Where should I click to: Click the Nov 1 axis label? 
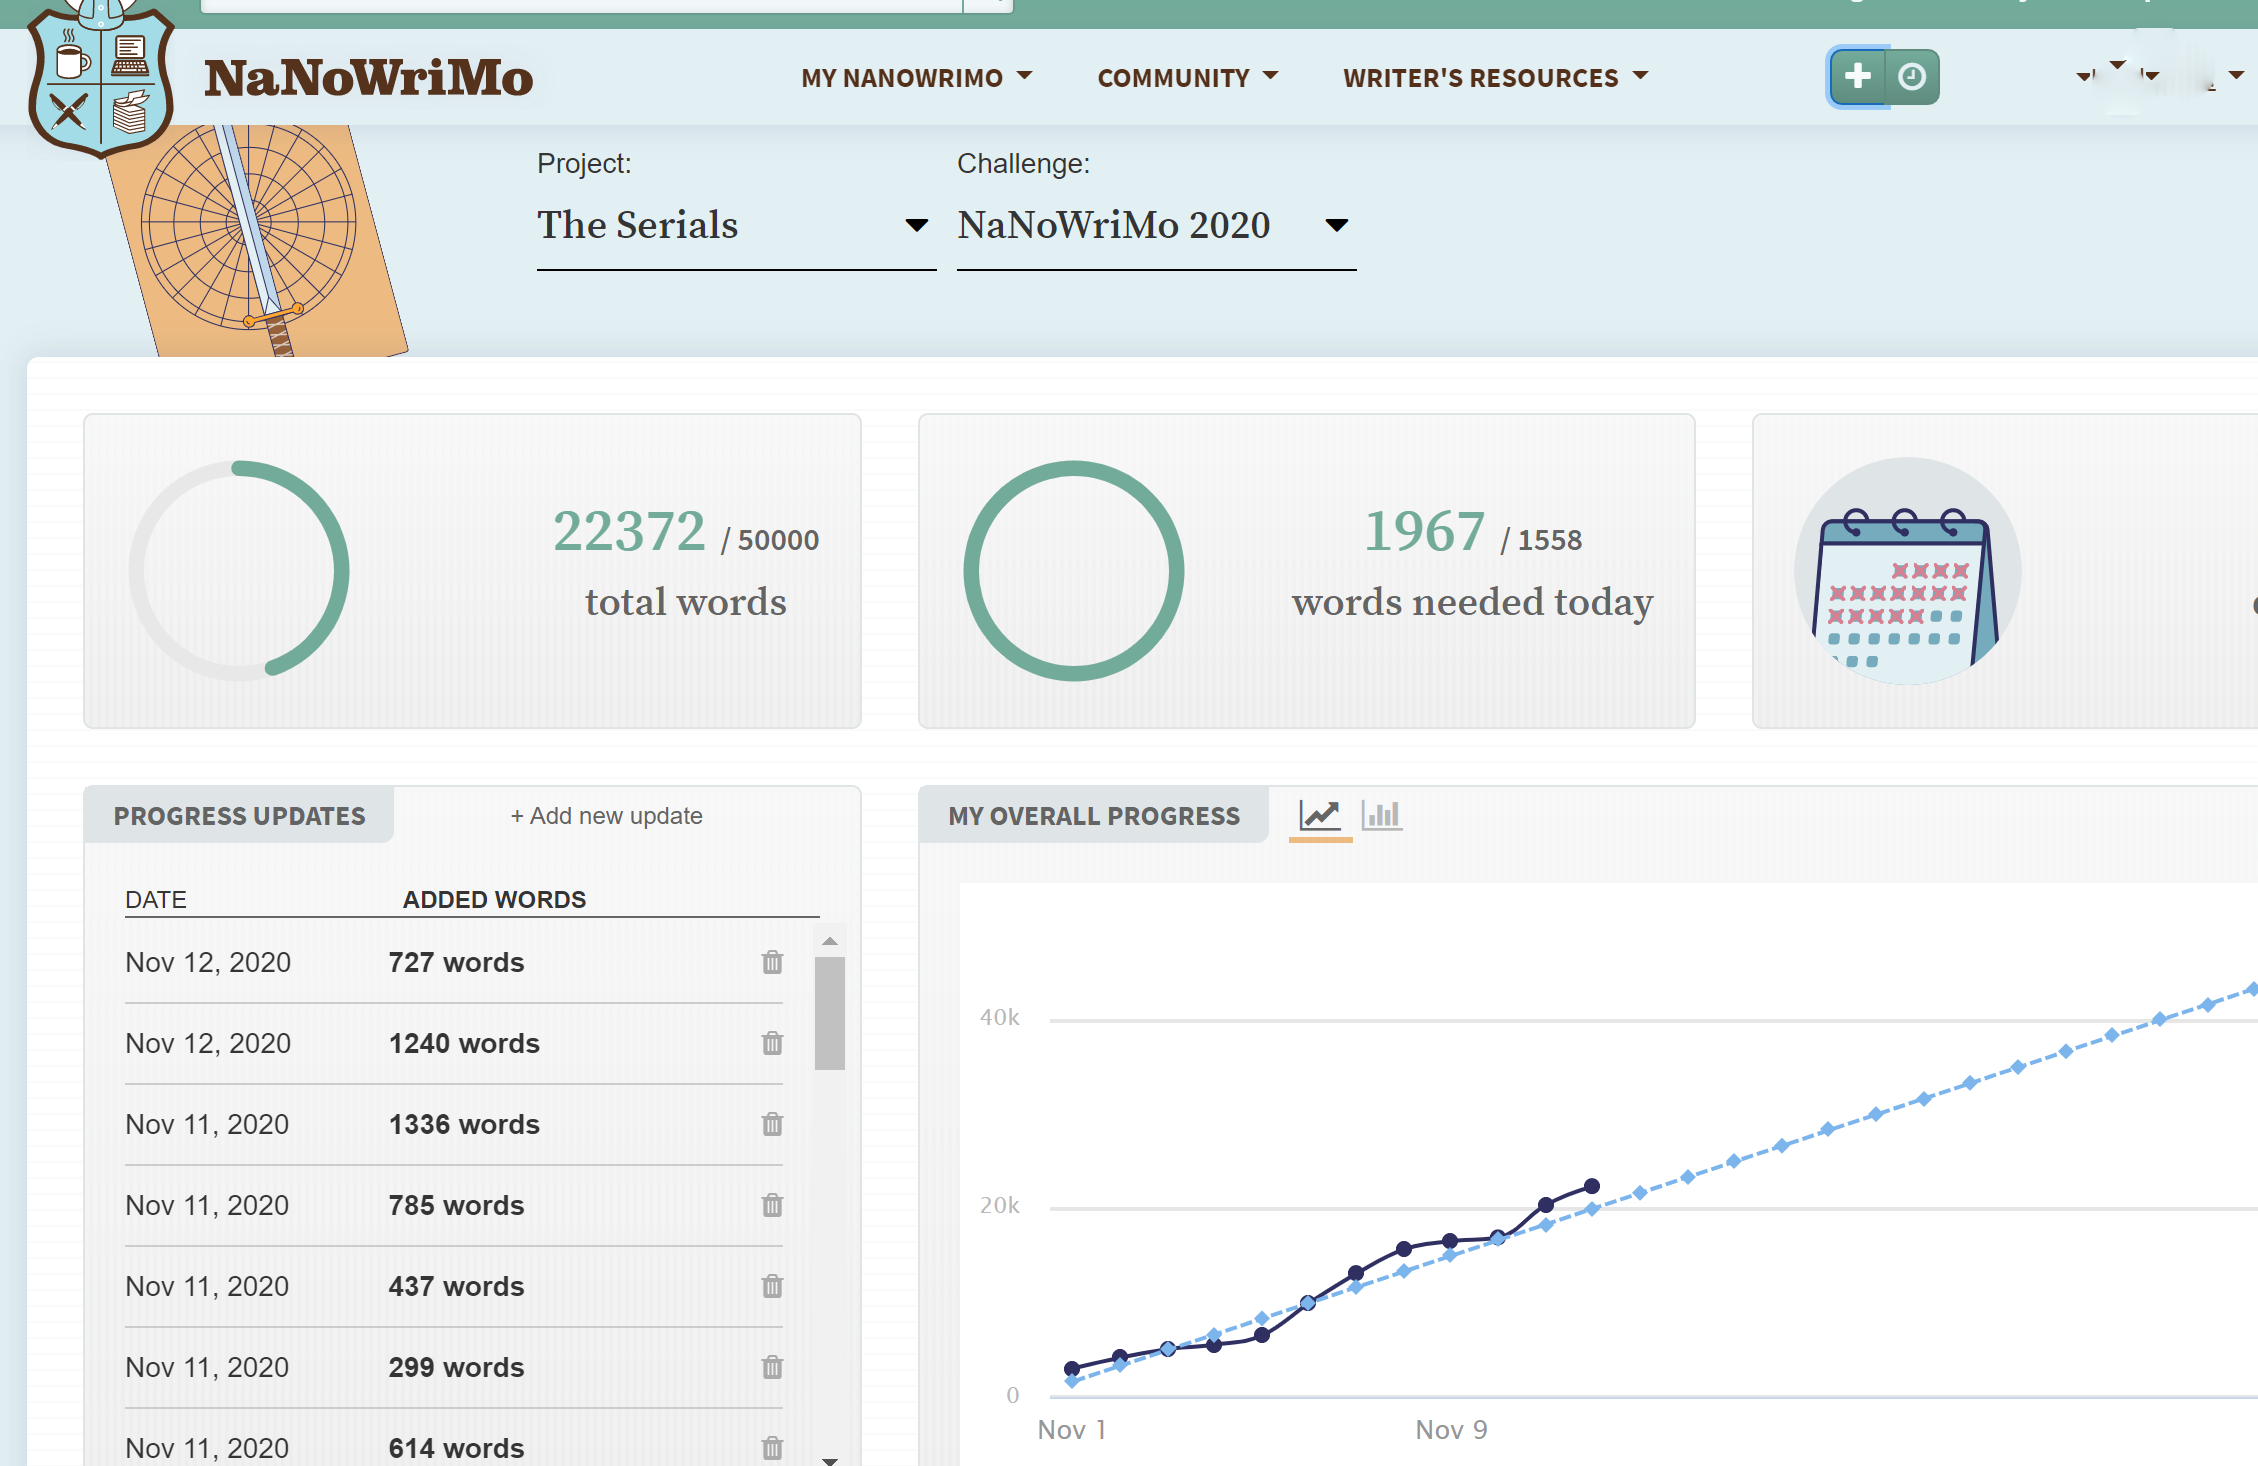[x=1072, y=1430]
